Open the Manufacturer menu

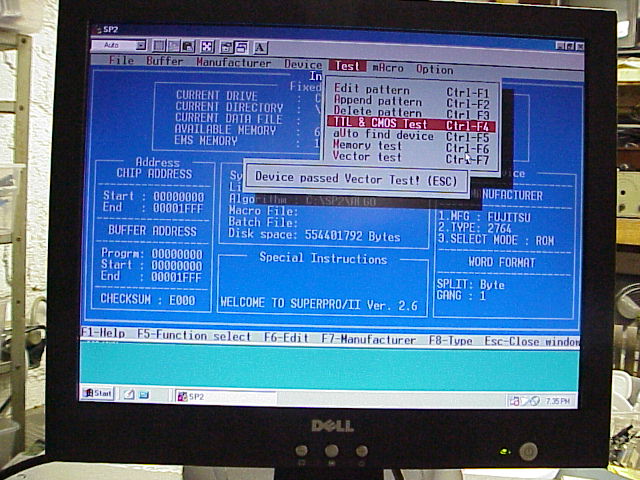(x=233, y=62)
